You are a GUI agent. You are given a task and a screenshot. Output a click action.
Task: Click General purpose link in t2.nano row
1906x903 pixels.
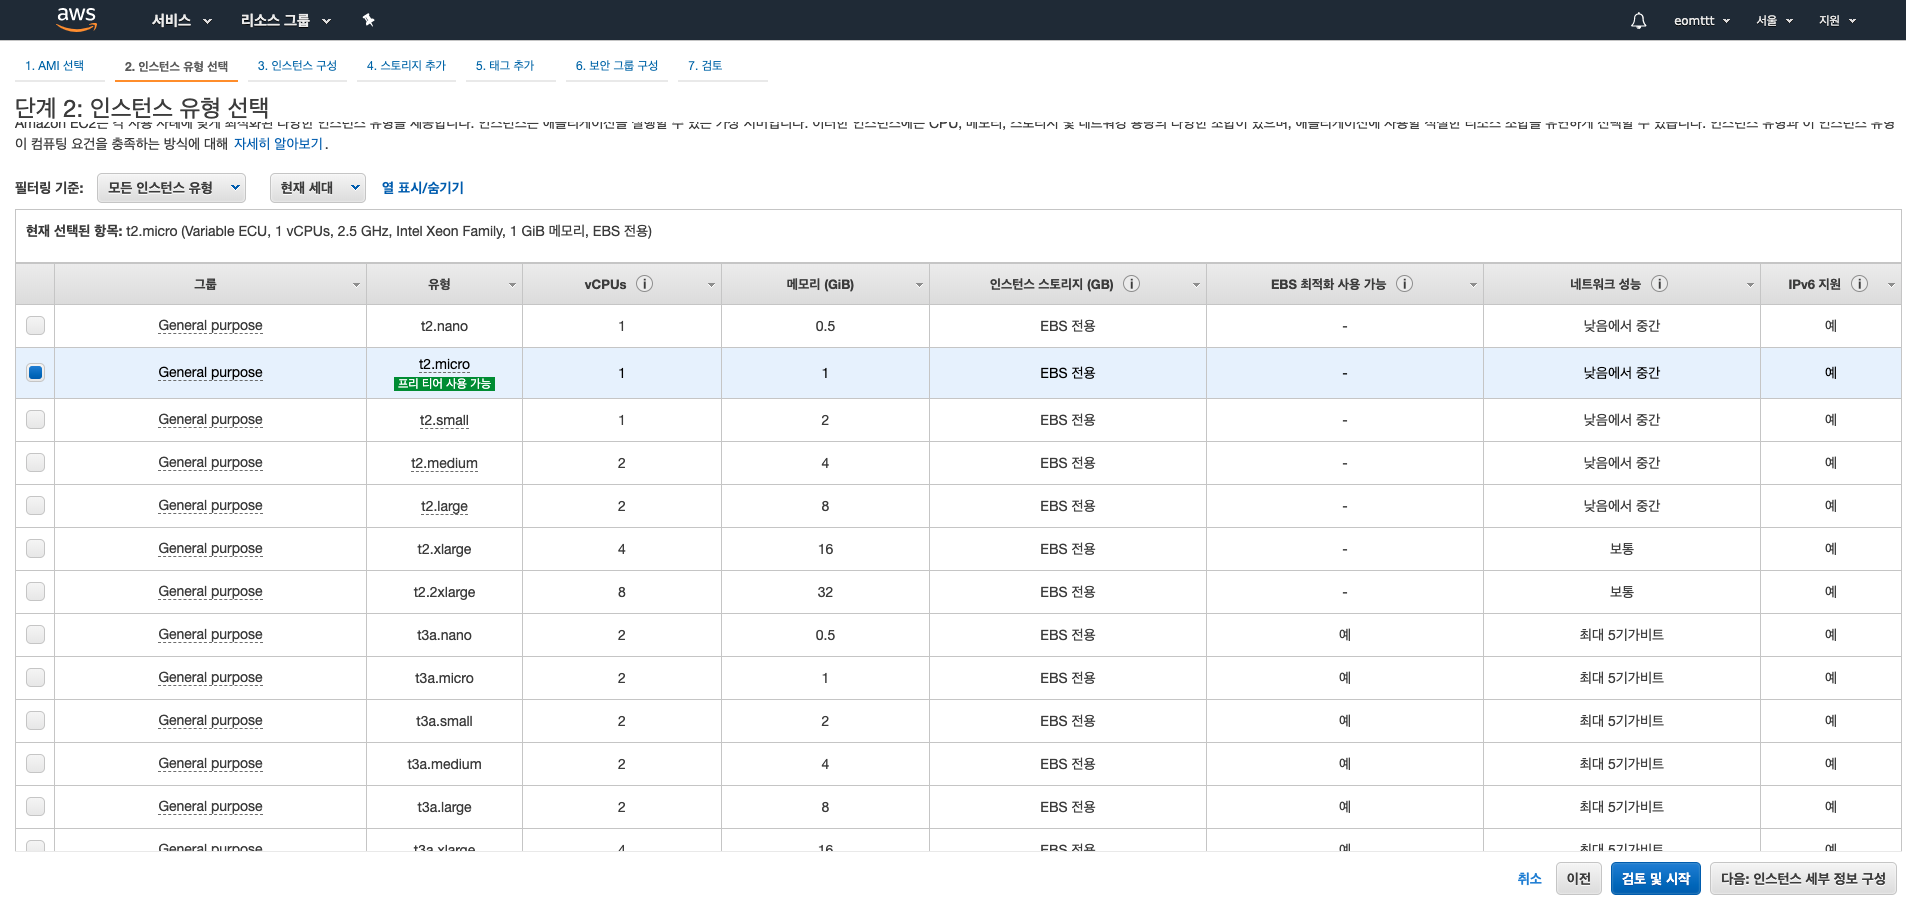click(210, 326)
